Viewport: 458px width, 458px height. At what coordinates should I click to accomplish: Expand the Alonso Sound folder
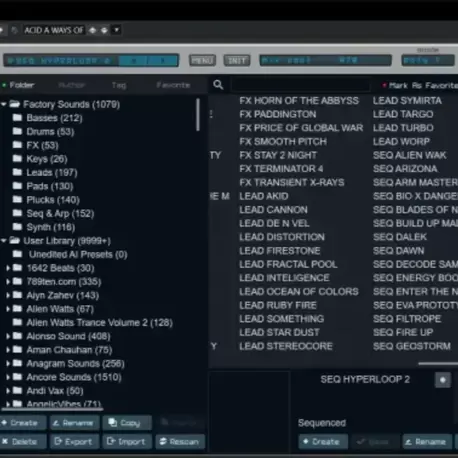click(x=8, y=336)
